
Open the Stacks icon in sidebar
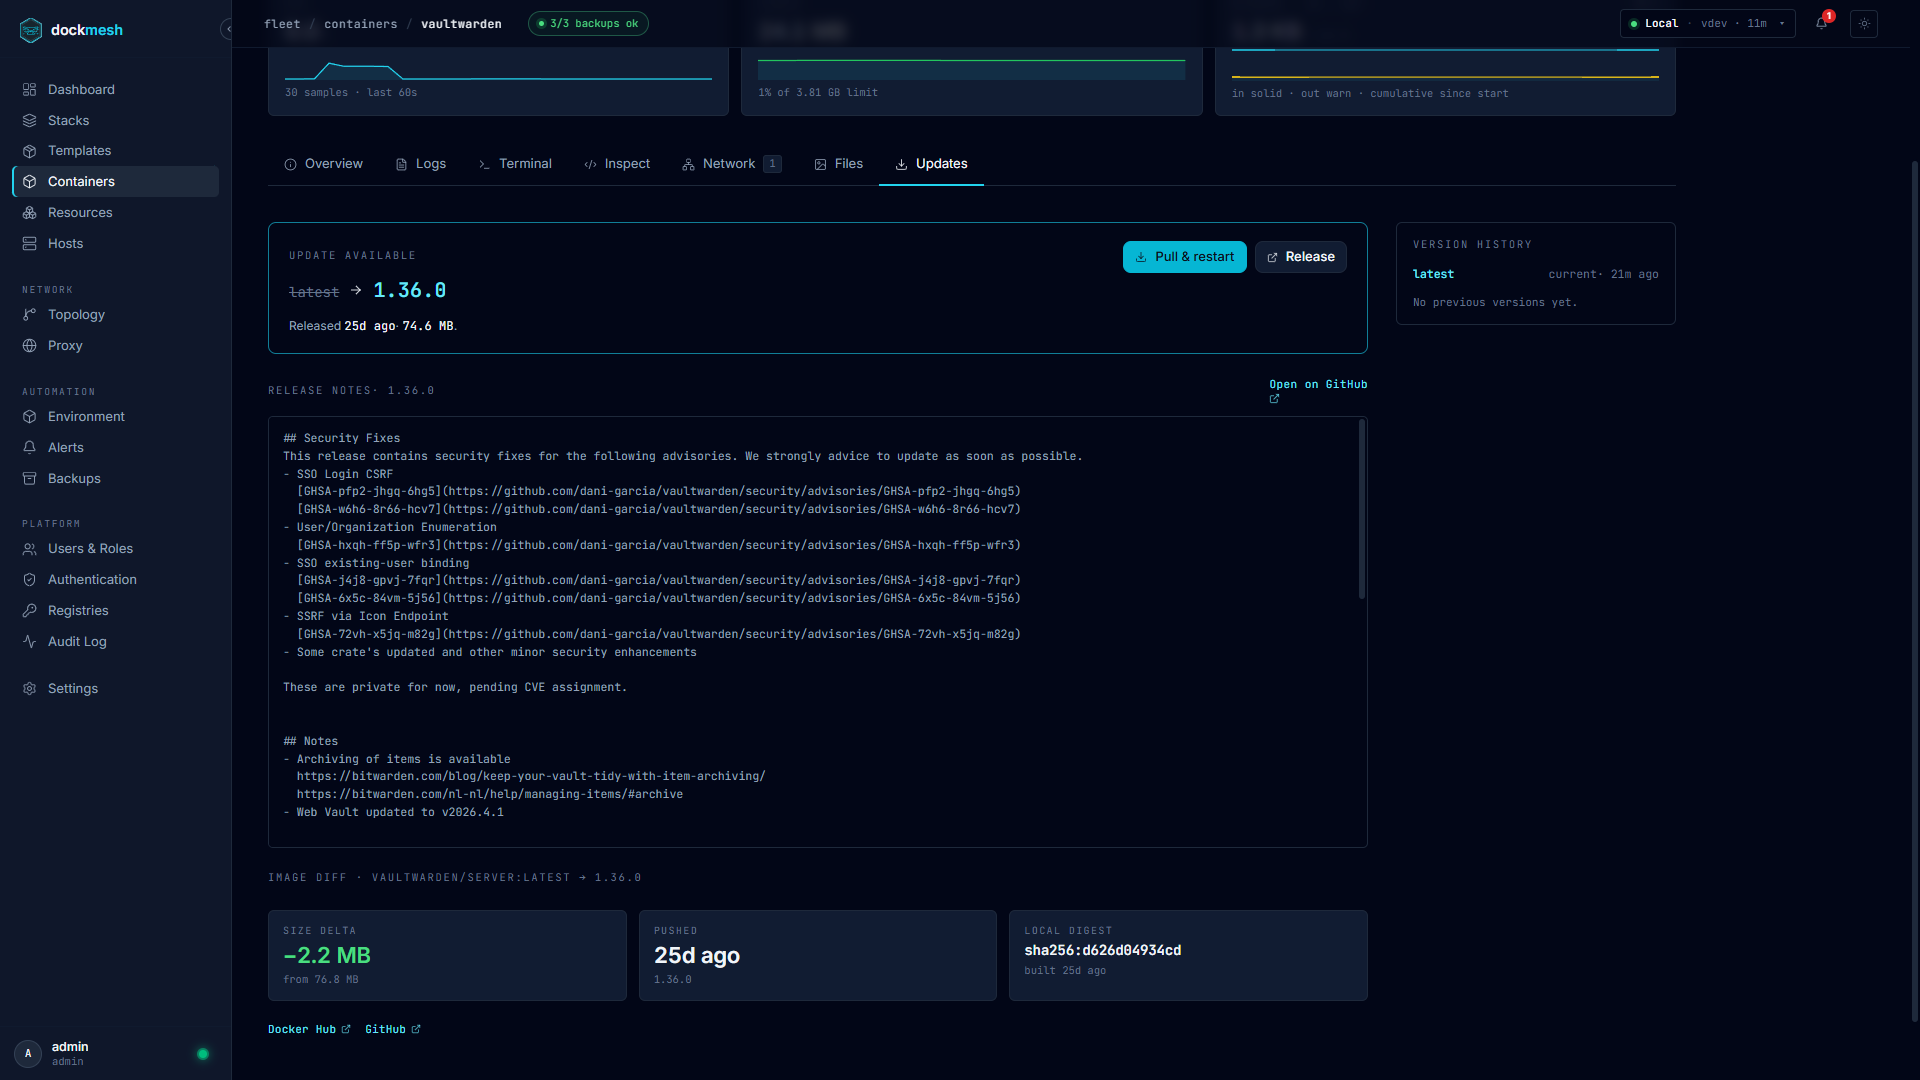30,120
